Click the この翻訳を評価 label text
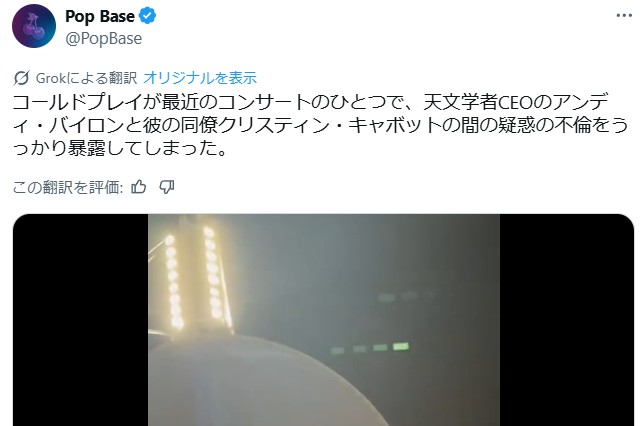 tap(68, 187)
